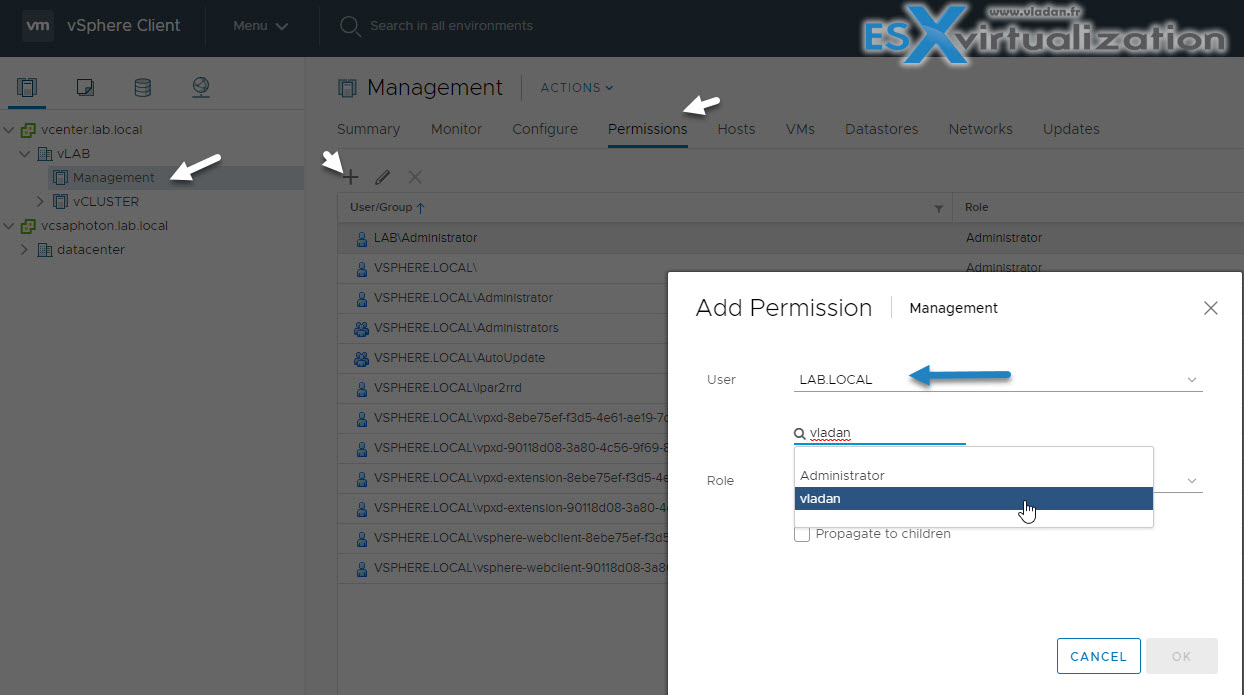This screenshot has width=1244, height=695.
Task: Expand the vCLUSTER node
Action: pos(41,202)
